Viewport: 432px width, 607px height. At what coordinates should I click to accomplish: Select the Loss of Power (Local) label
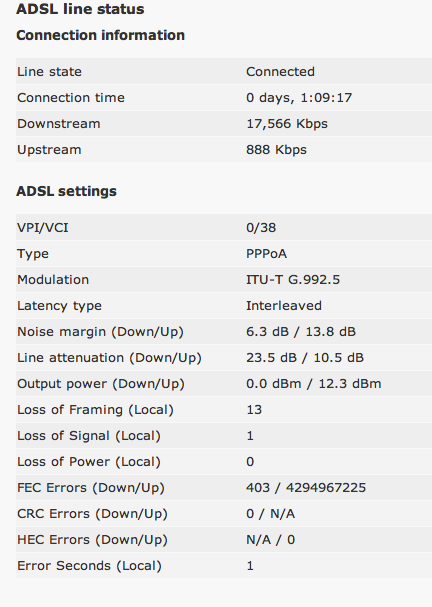pos(89,462)
